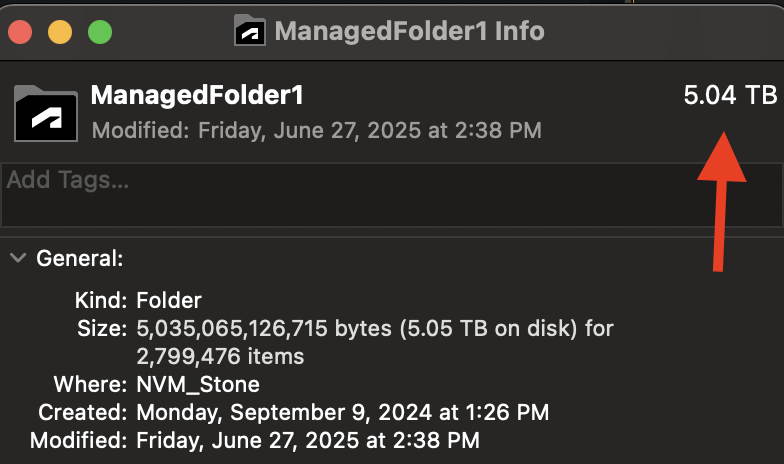Click the Add Tags field

tap(392, 194)
